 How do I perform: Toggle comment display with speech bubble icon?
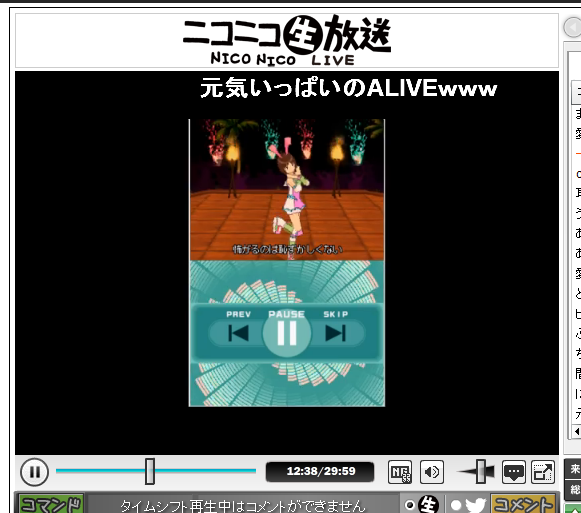514,472
